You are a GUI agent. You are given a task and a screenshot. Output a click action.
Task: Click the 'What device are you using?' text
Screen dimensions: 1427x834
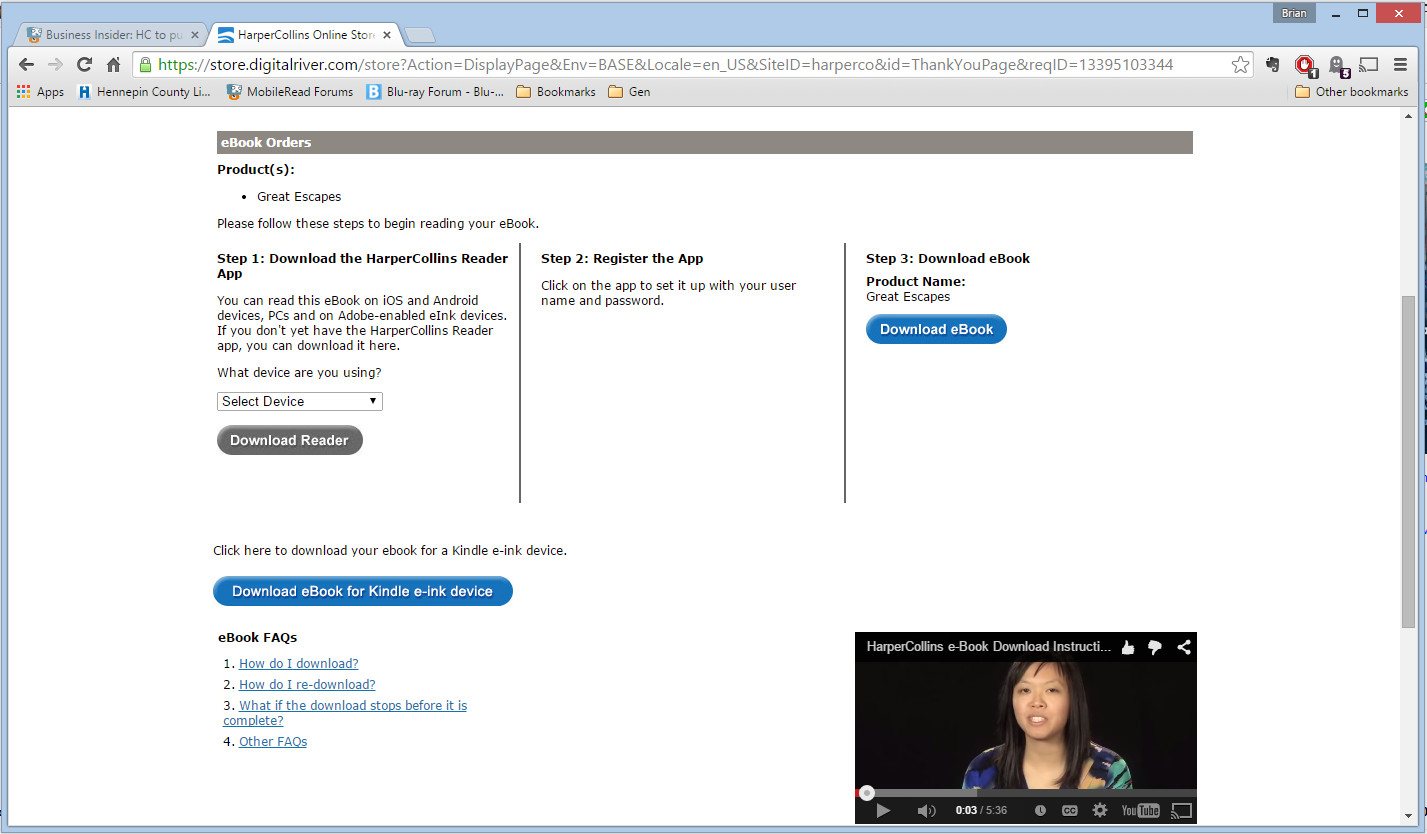(299, 373)
